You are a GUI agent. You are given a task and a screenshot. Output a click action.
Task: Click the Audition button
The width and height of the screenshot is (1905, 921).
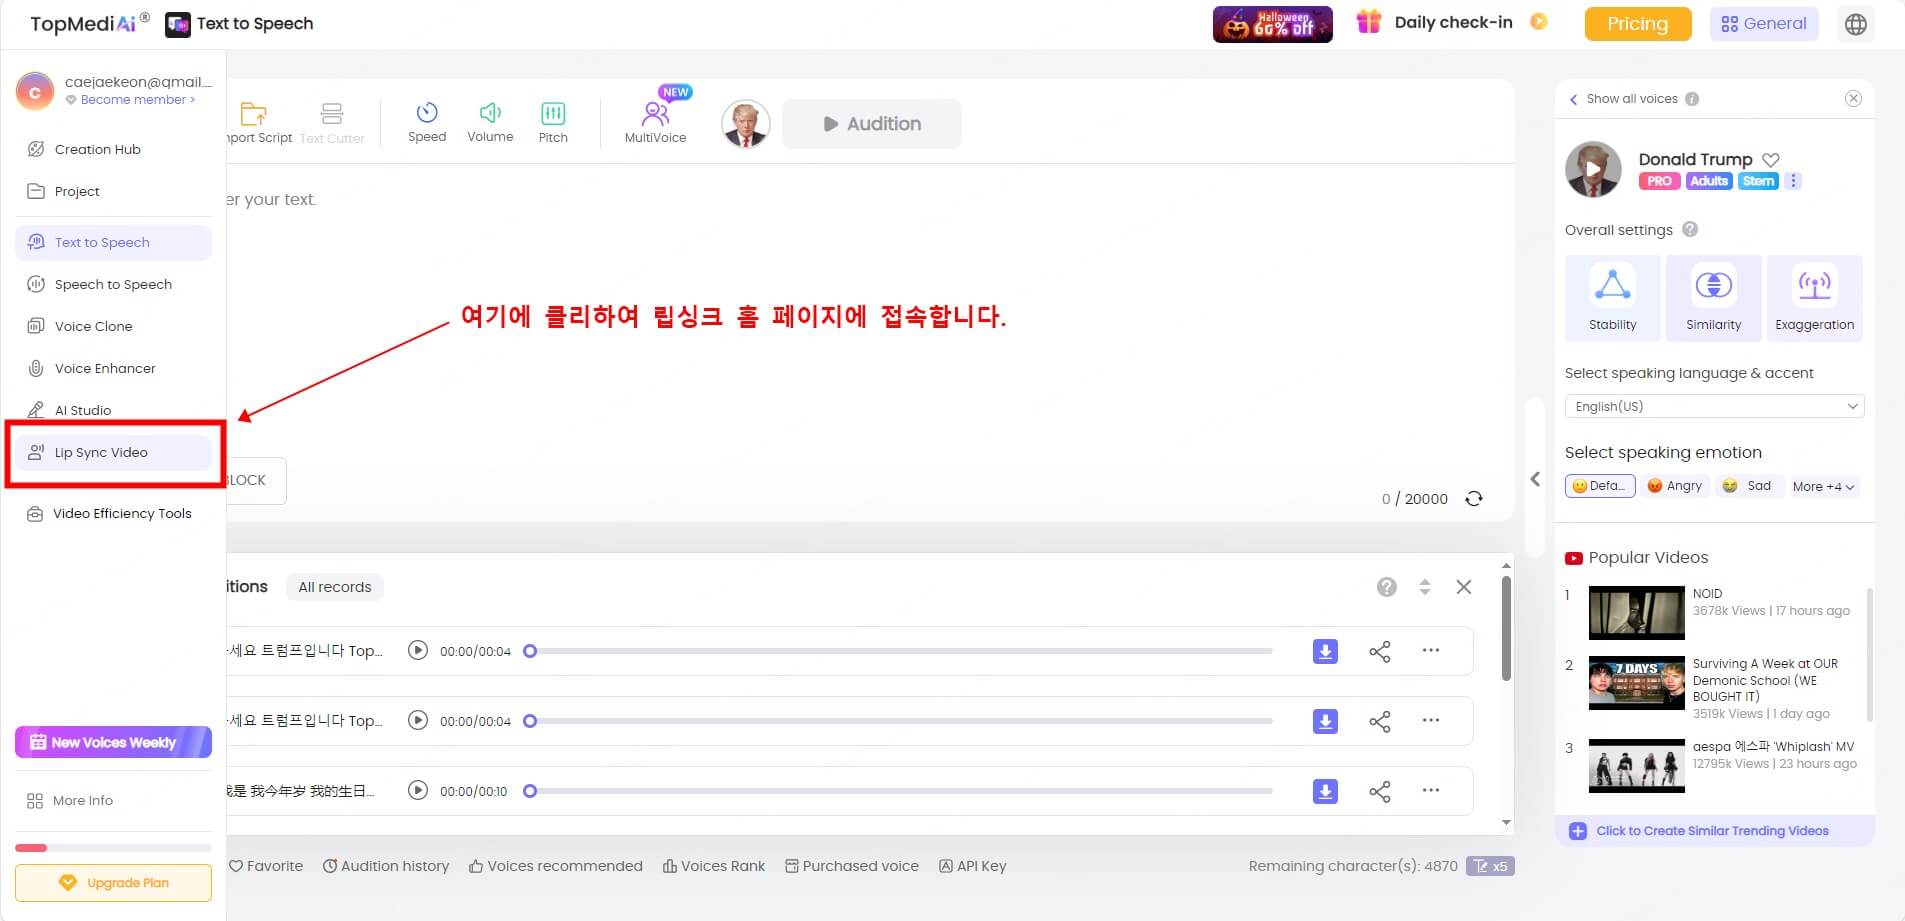point(872,124)
